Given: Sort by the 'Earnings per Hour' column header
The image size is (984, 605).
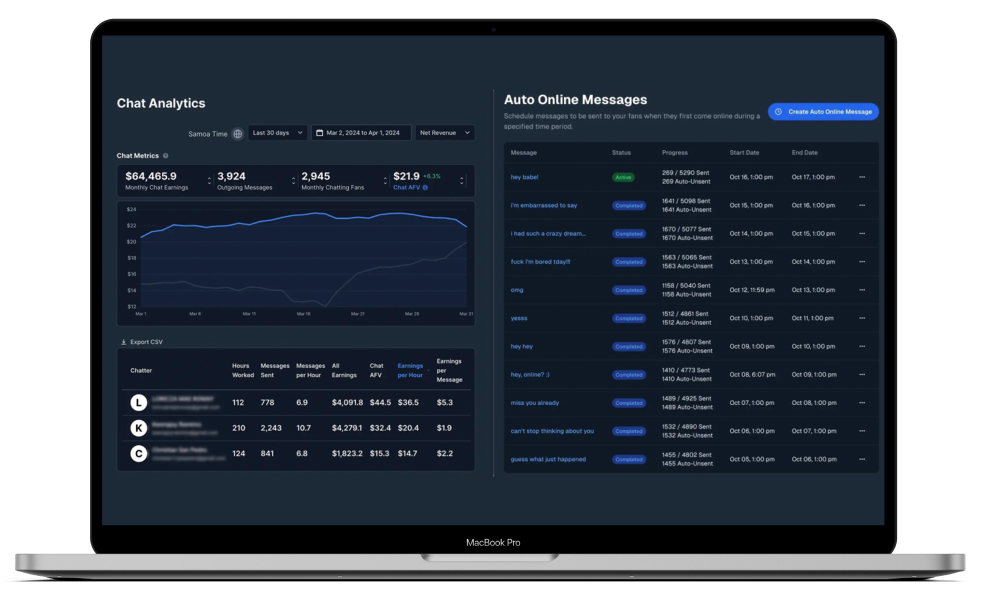Looking at the screenshot, I should coord(410,371).
